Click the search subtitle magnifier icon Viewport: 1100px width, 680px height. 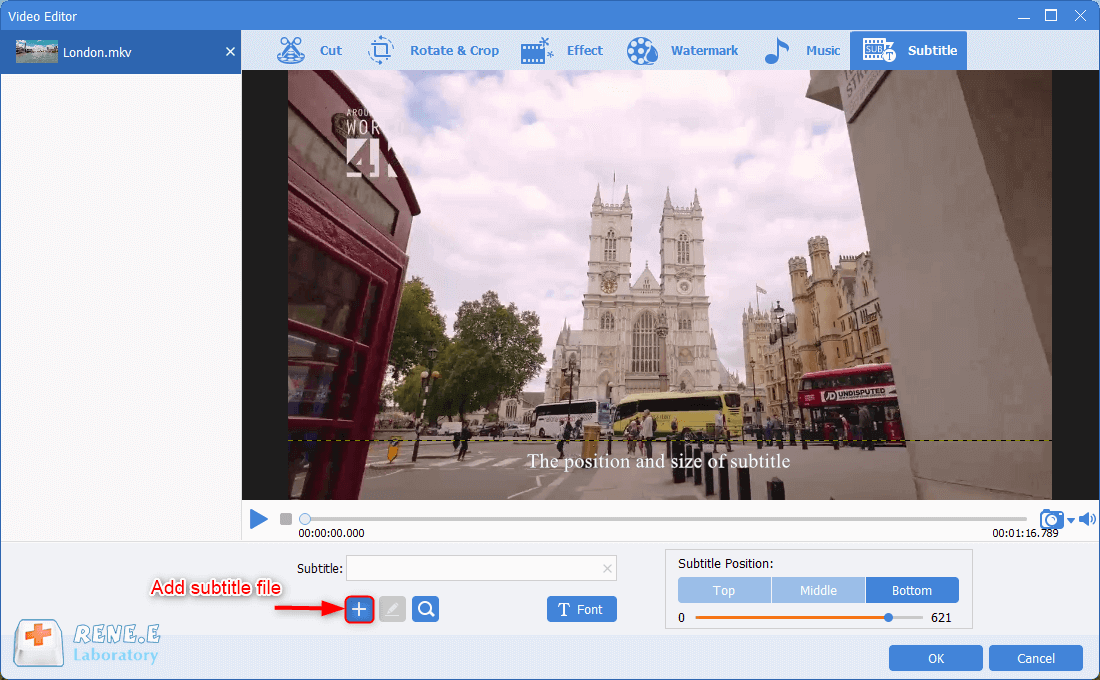point(426,609)
